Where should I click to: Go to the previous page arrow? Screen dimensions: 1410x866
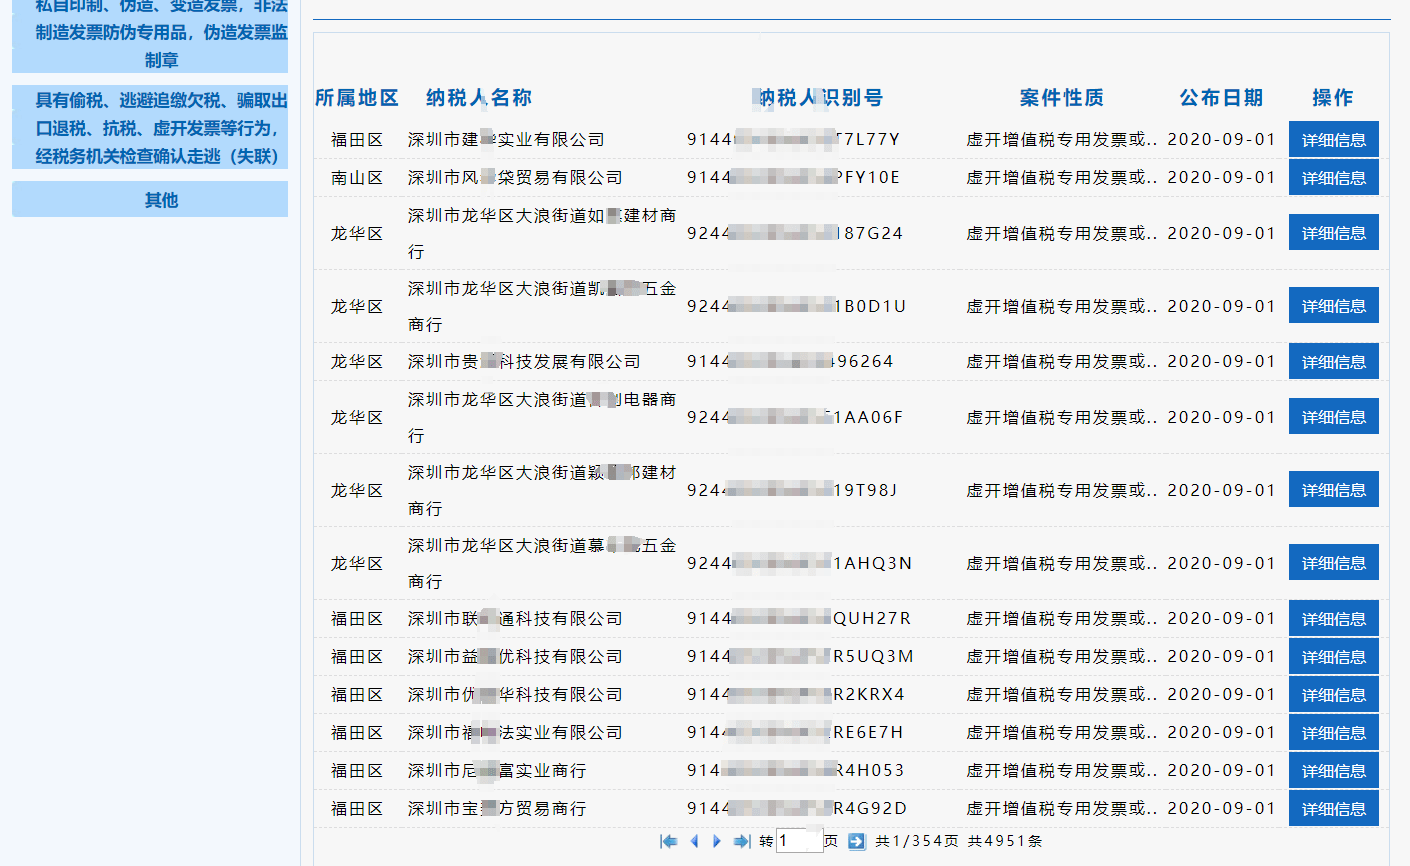click(x=694, y=841)
